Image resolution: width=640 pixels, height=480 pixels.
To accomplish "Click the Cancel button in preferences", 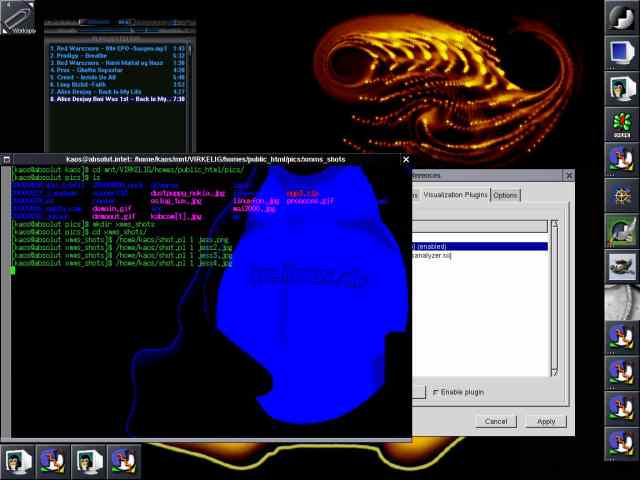I will [x=496, y=421].
